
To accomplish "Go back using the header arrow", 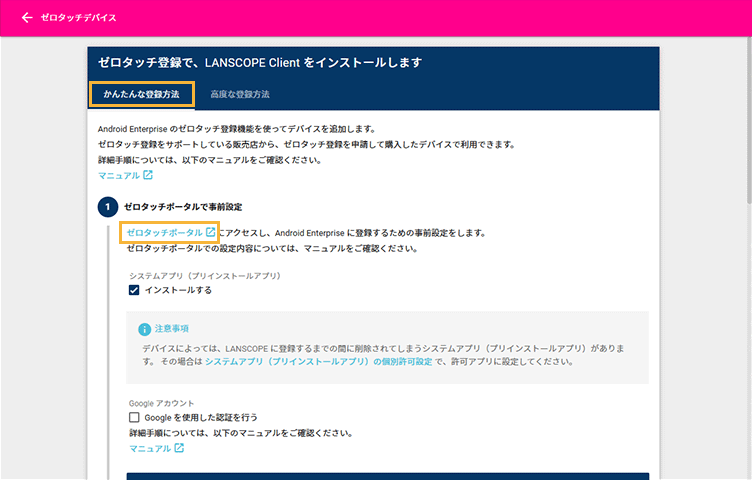I will pos(27,18).
